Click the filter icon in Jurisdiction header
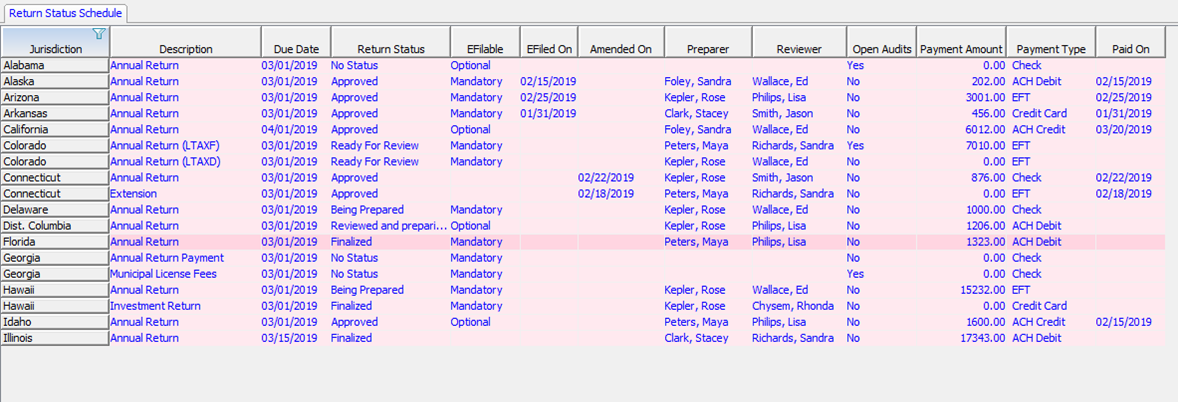The width and height of the screenshot is (1178, 402). [98, 33]
